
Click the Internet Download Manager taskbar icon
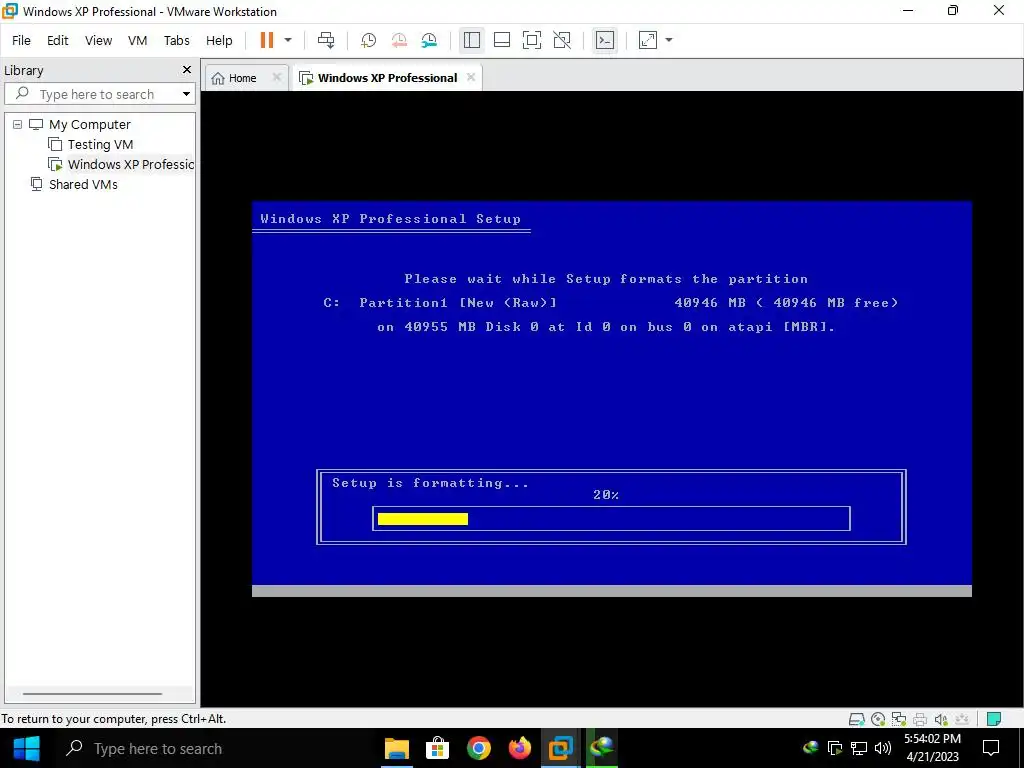click(x=601, y=748)
